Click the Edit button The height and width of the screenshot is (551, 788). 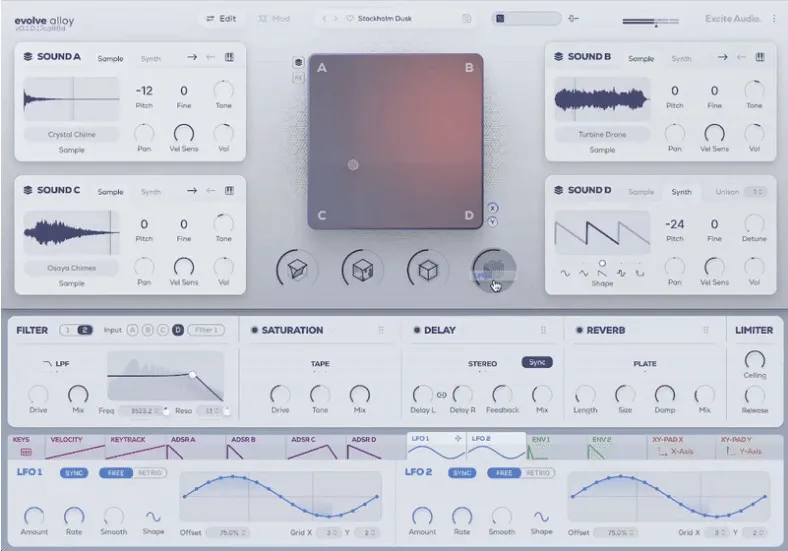point(221,19)
